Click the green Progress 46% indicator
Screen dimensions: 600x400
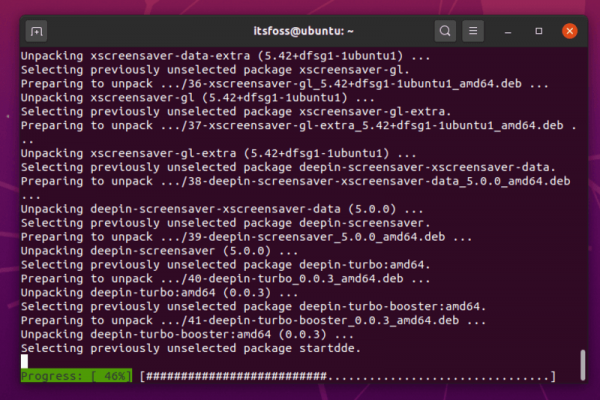tap(77, 376)
